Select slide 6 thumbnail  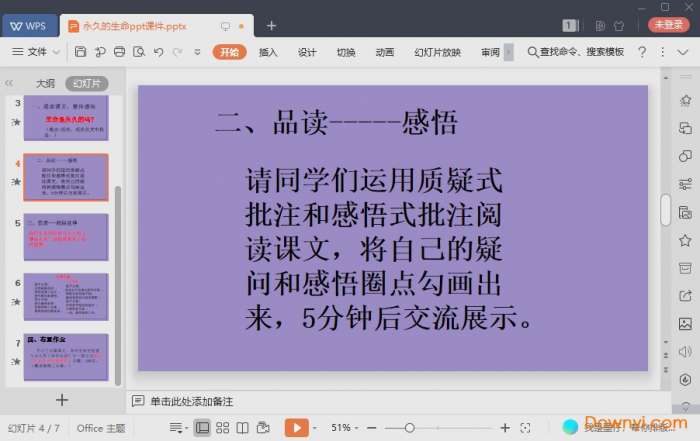tap(66, 297)
